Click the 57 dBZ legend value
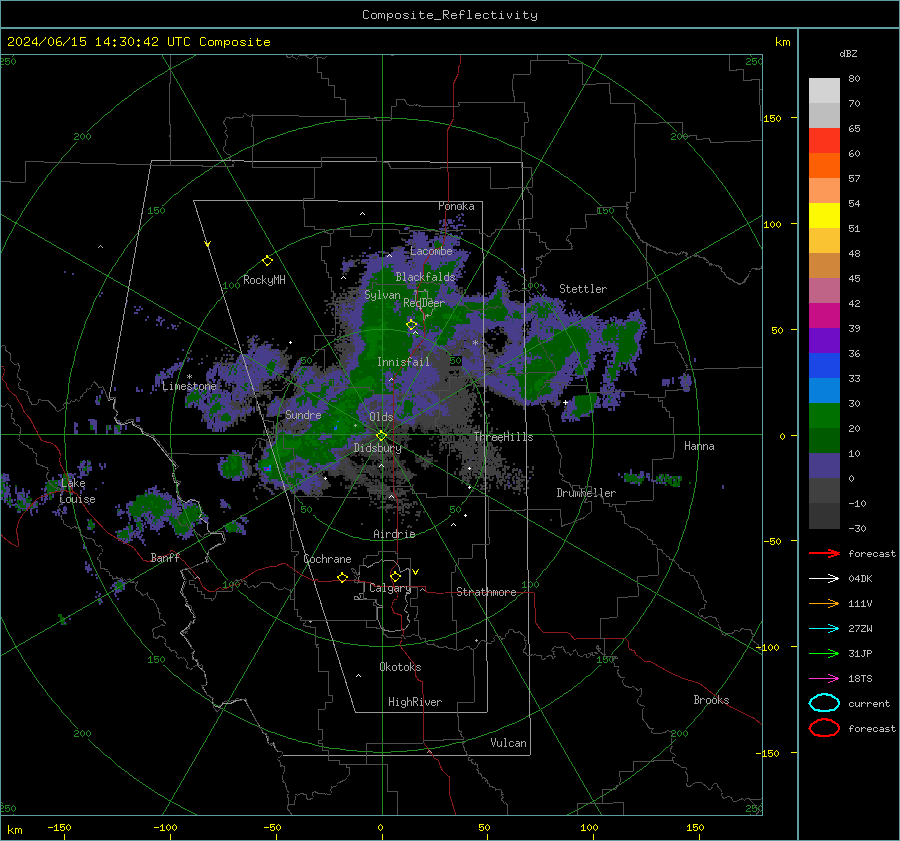Image resolution: width=900 pixels, height=841 pixels. pyautogui.click(x=854, y=179)
